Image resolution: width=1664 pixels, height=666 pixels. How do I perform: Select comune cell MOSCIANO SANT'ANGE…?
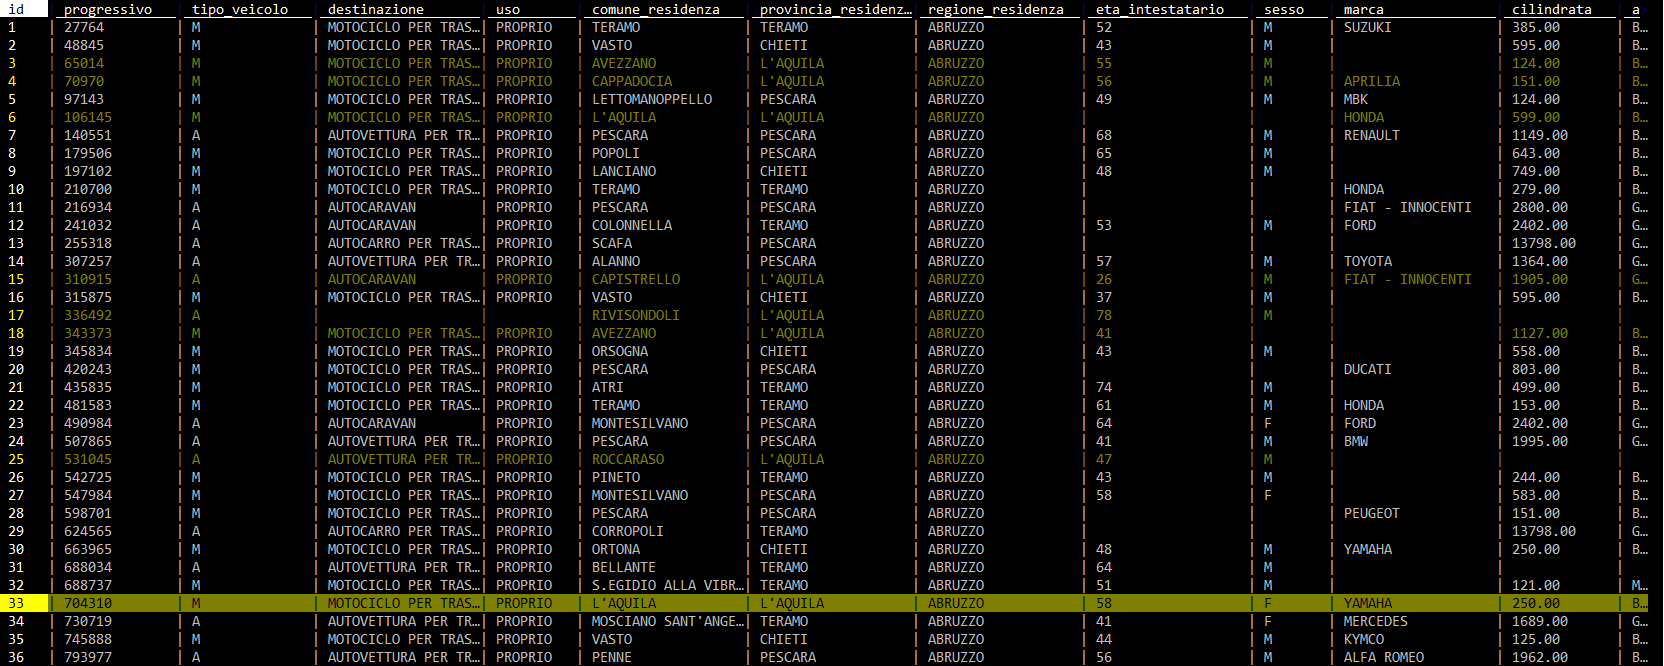click(x=668, y=621)
